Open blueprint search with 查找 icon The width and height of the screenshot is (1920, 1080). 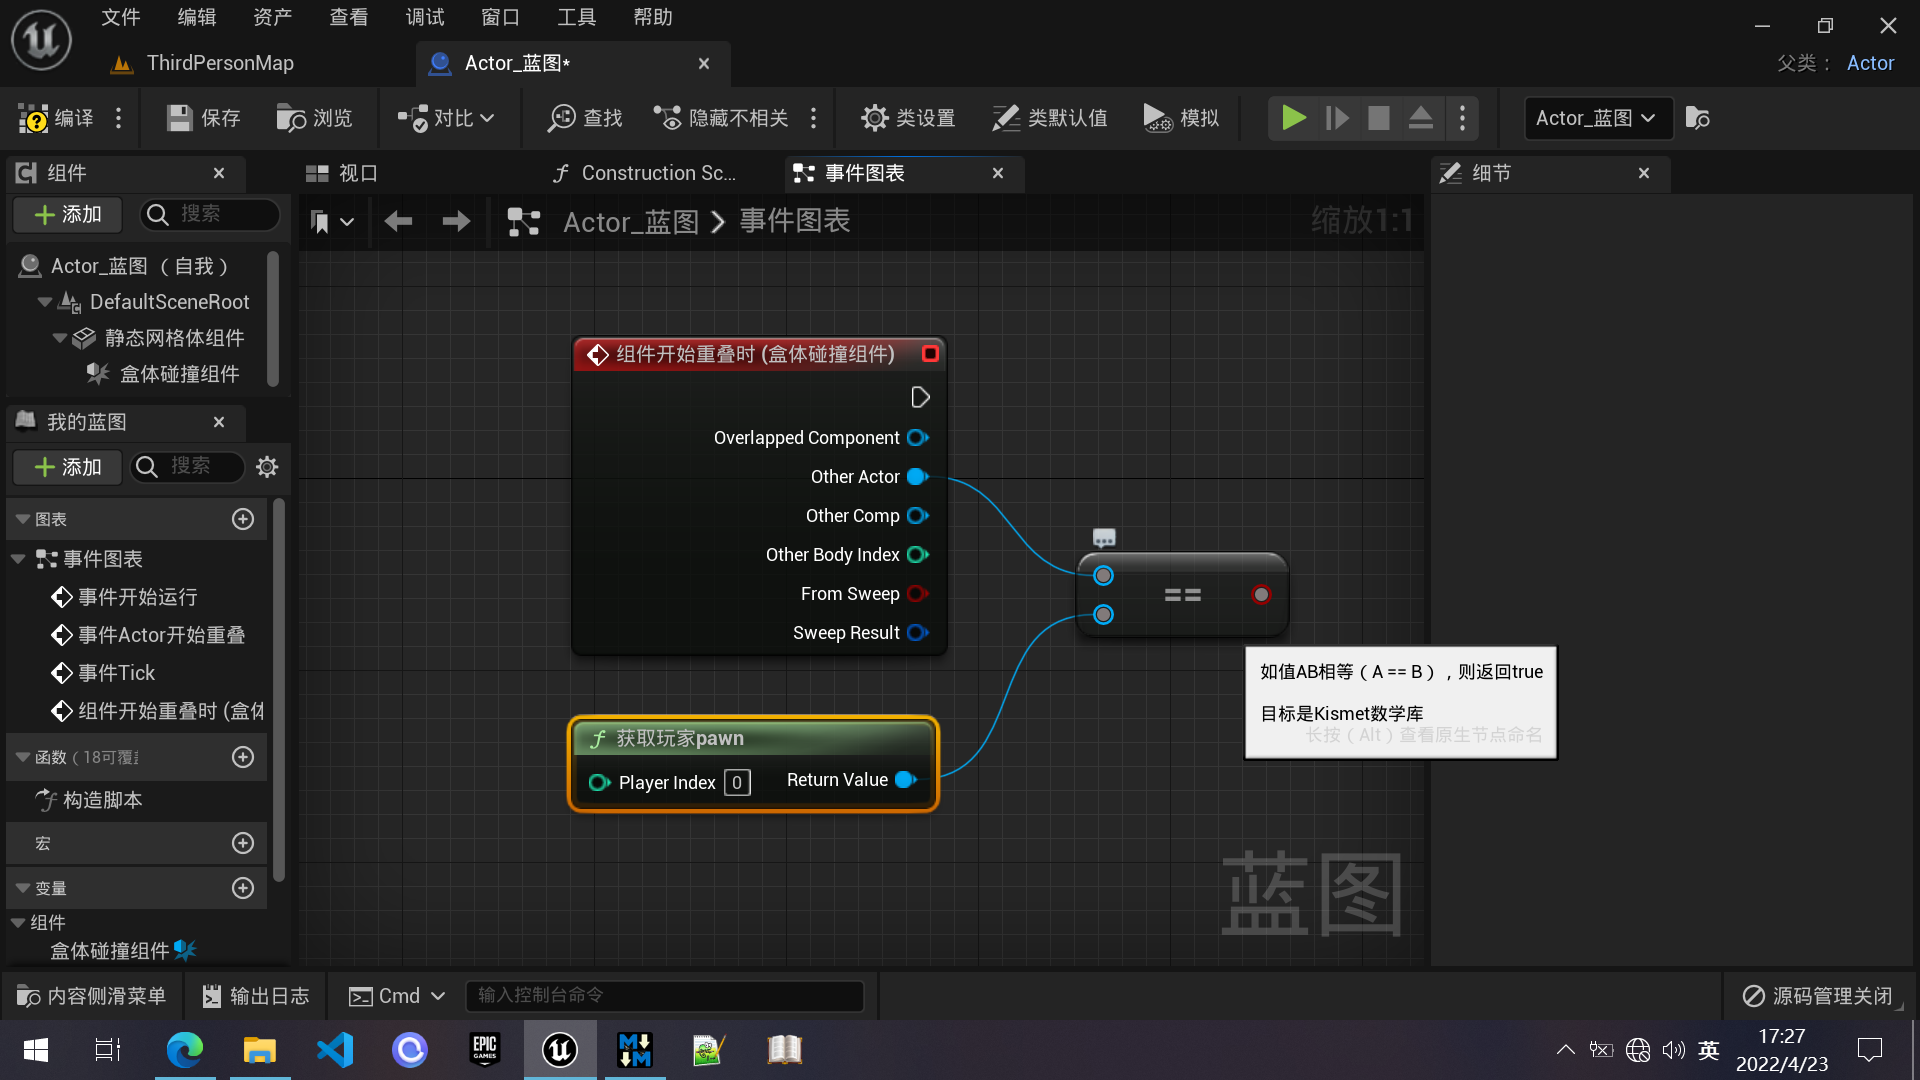[584, 118]
